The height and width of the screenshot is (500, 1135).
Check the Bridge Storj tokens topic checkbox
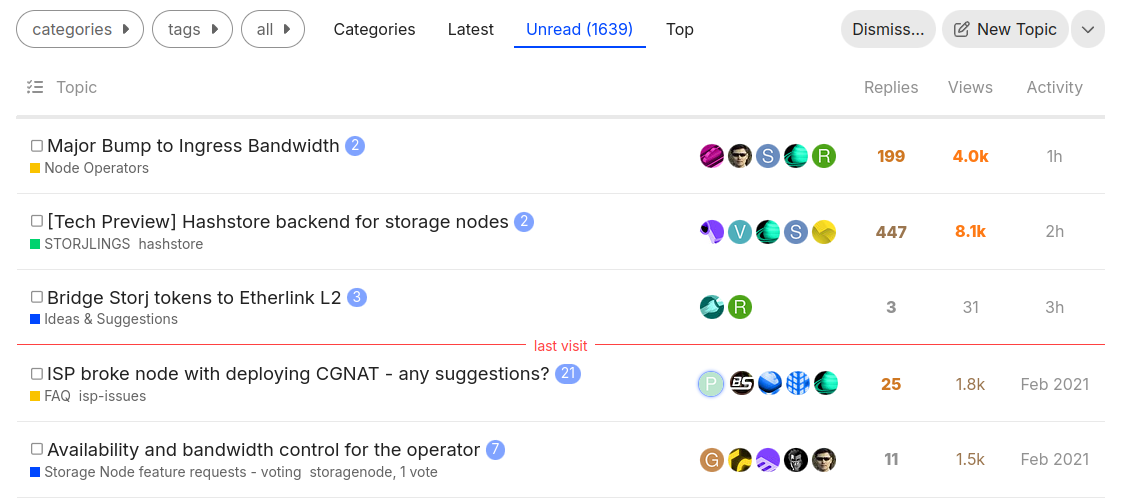(37, 298)
